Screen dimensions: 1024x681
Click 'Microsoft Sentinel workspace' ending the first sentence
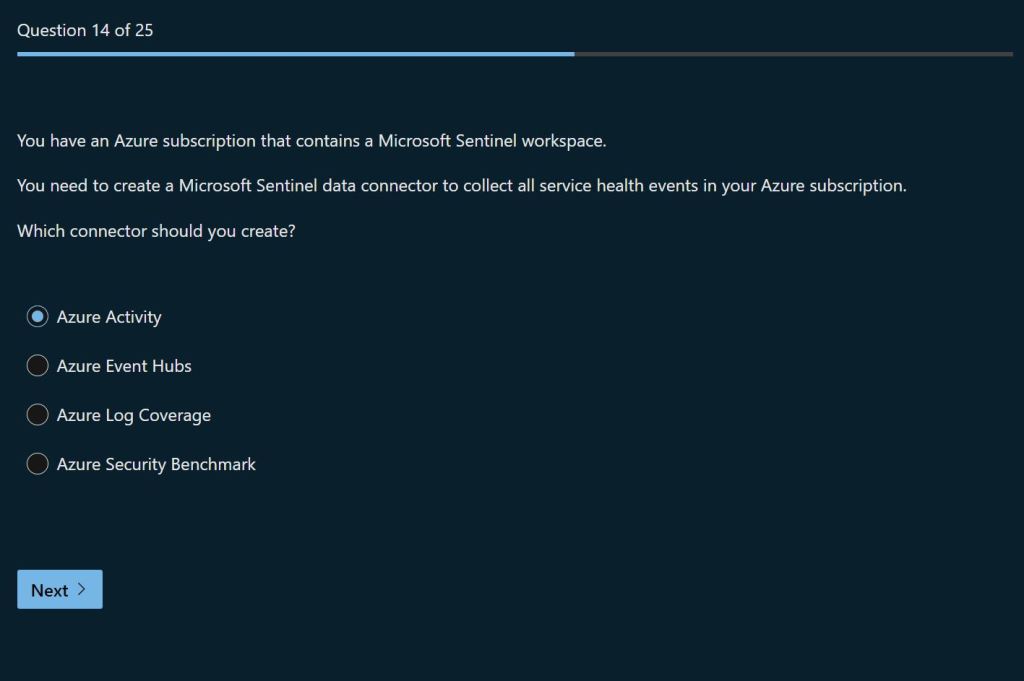[491, 141]
